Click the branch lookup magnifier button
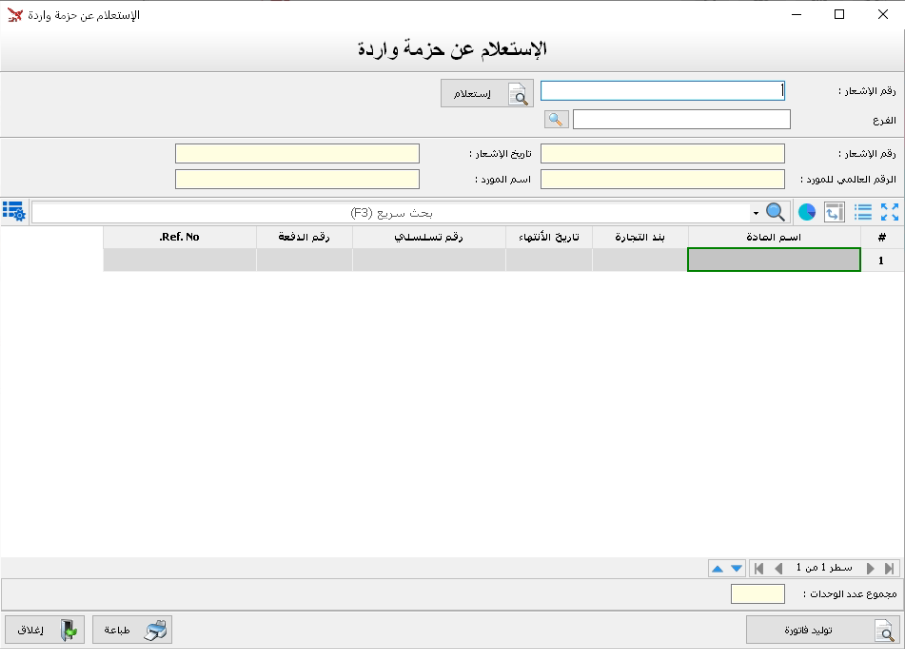Viewport: 905px width, 649px height. coord(556,120)
